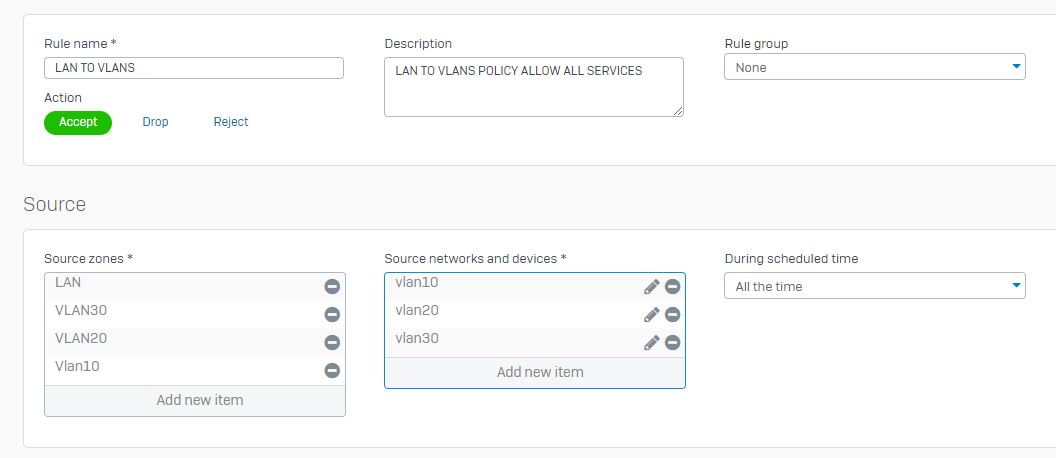Set rule action to Reject

coord(231,123)
